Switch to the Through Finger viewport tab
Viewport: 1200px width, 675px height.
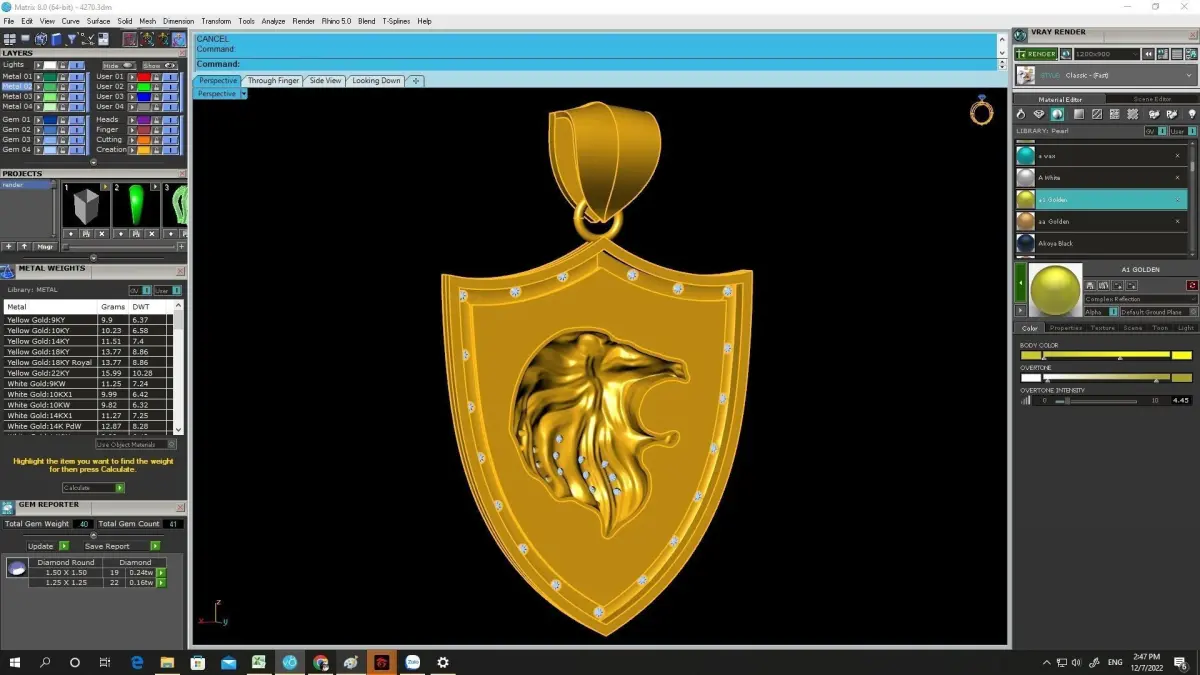pyautogui.click(x=273, y=81)
